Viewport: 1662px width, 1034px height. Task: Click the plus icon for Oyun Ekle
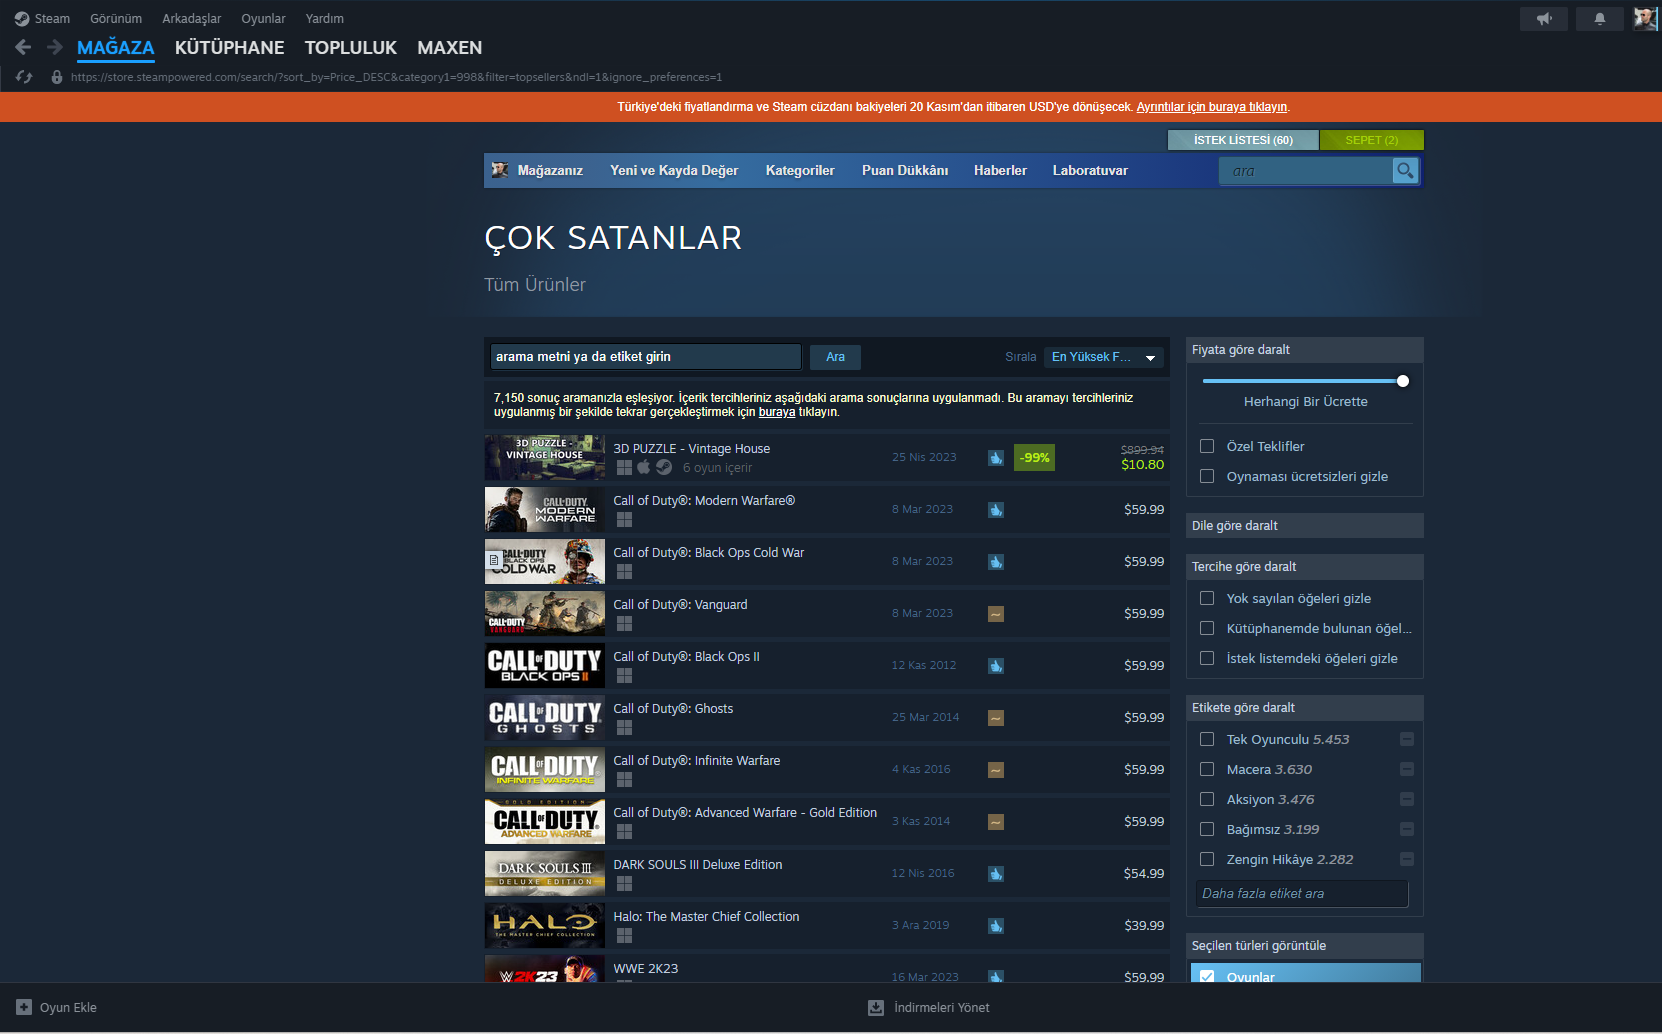click(x=24, y=1007)
